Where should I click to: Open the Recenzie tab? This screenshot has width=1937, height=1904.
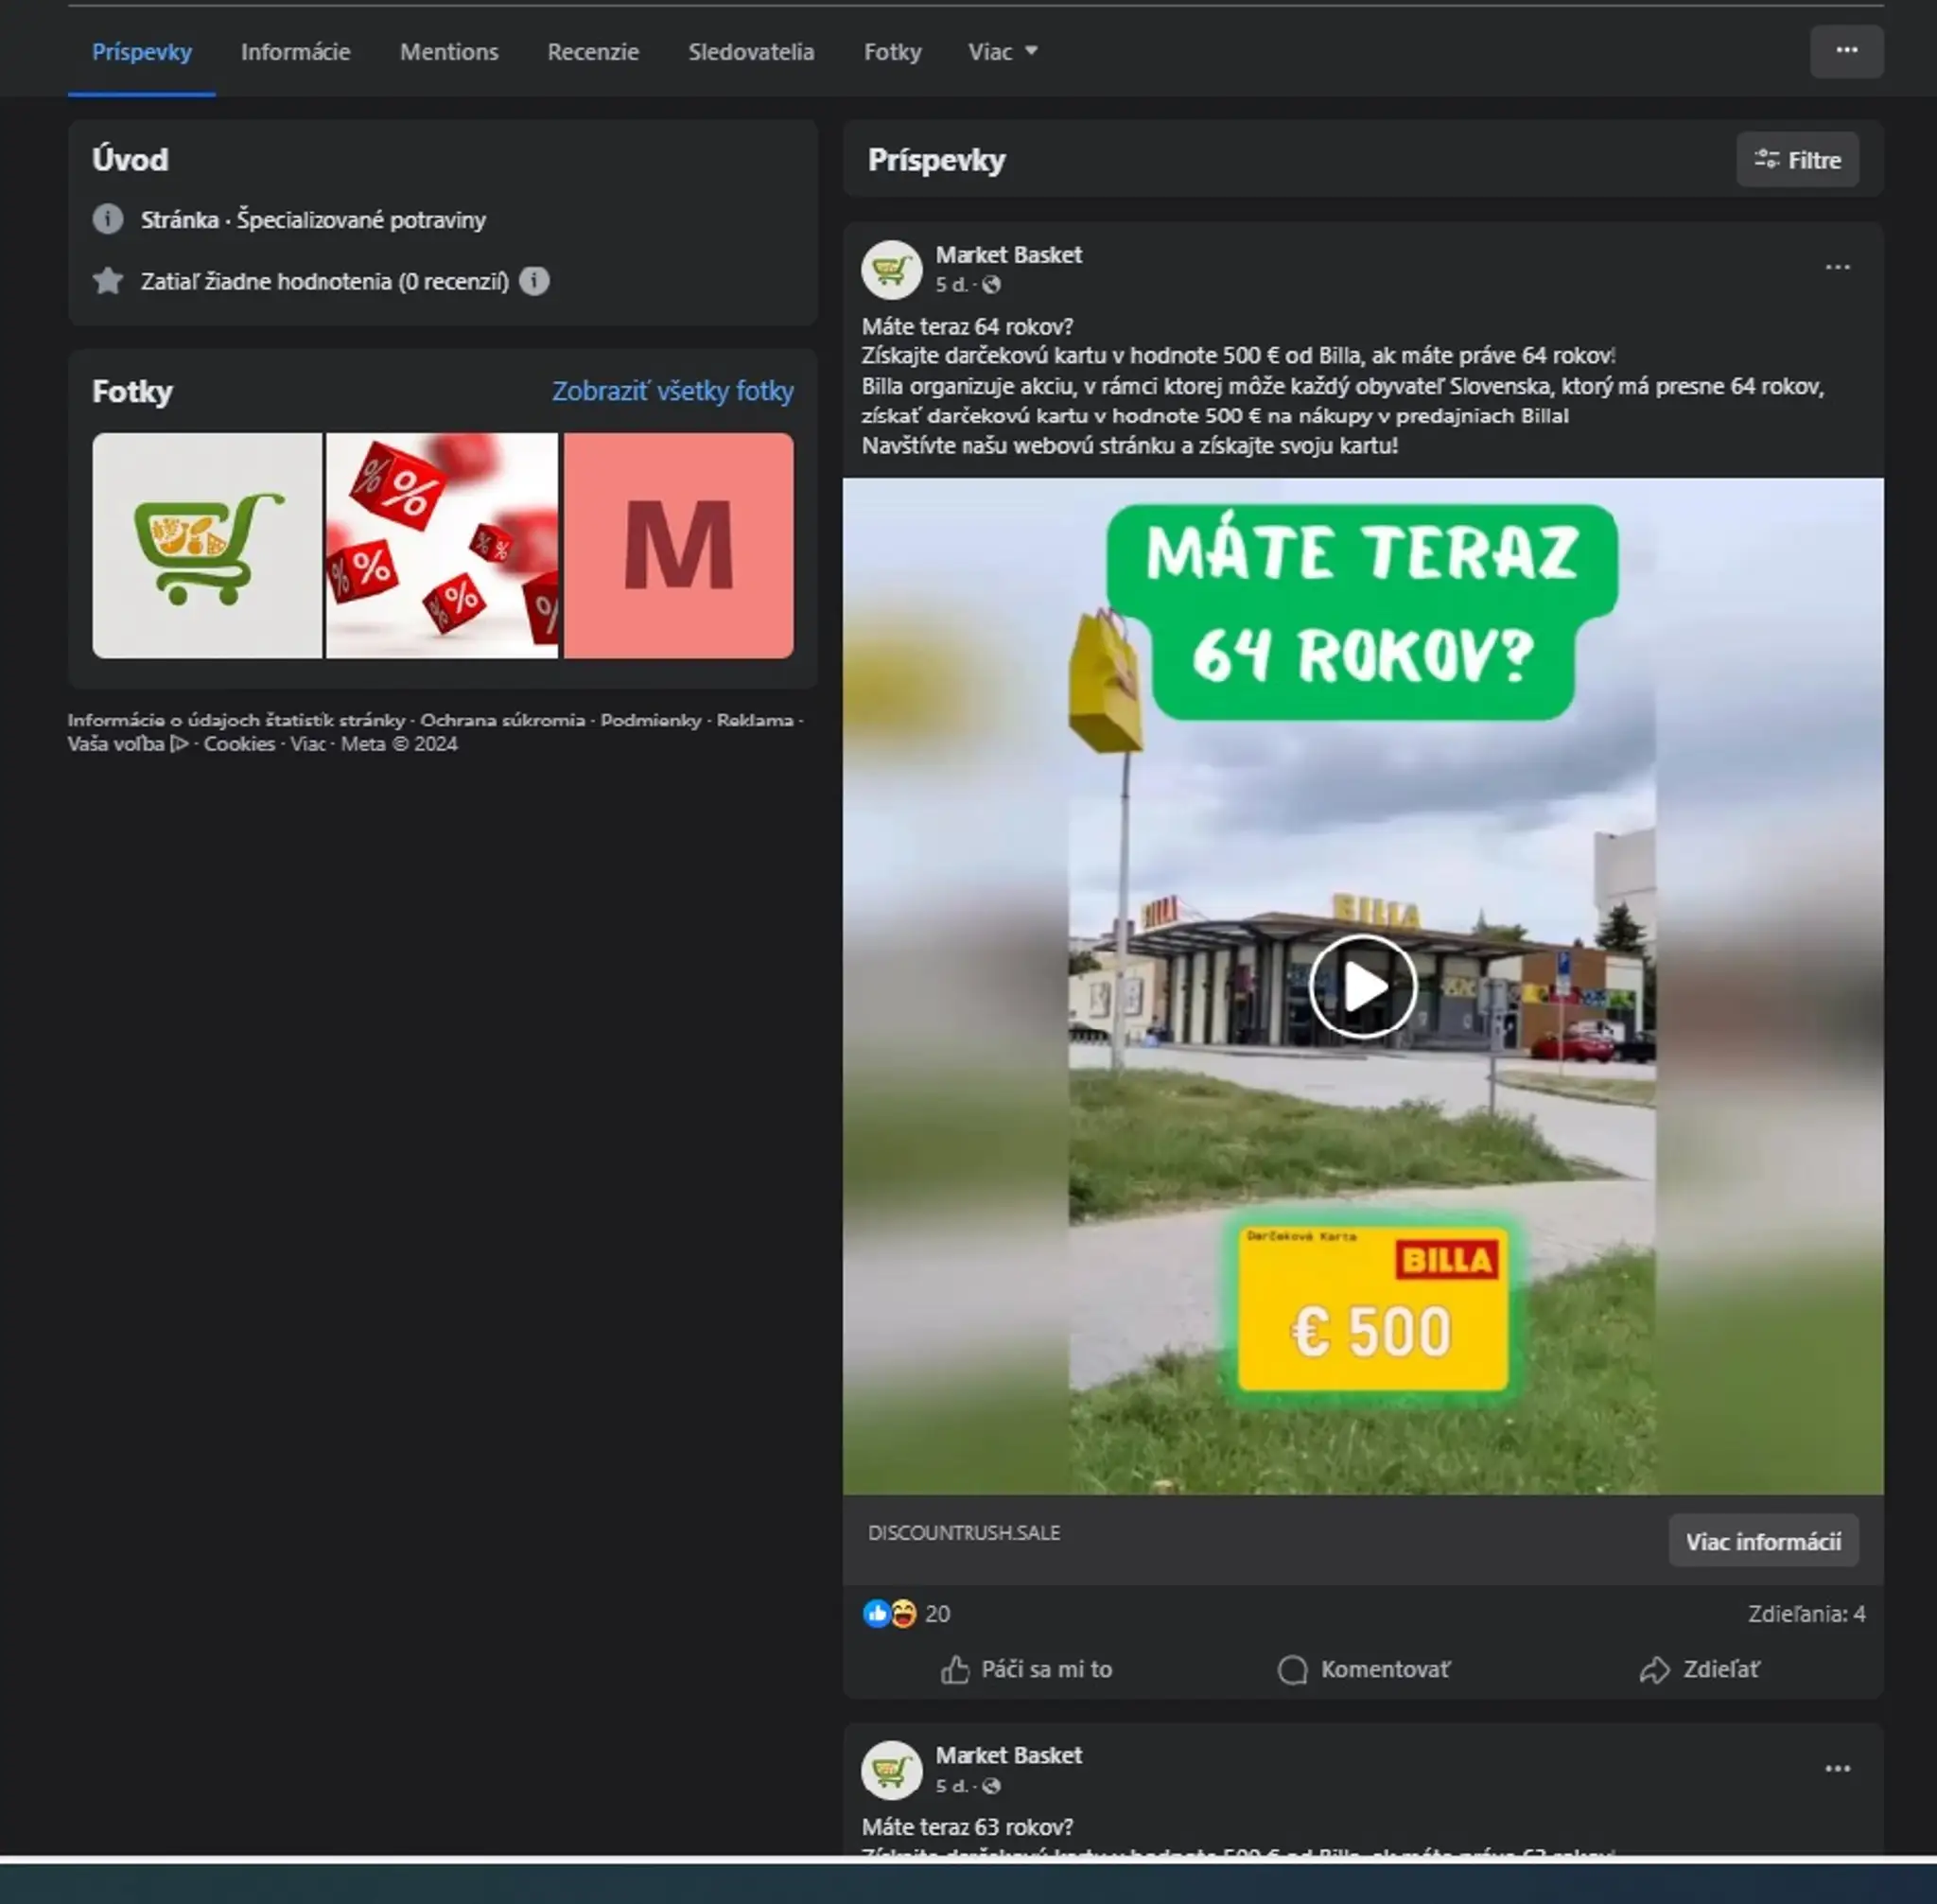tap(593, 52)
